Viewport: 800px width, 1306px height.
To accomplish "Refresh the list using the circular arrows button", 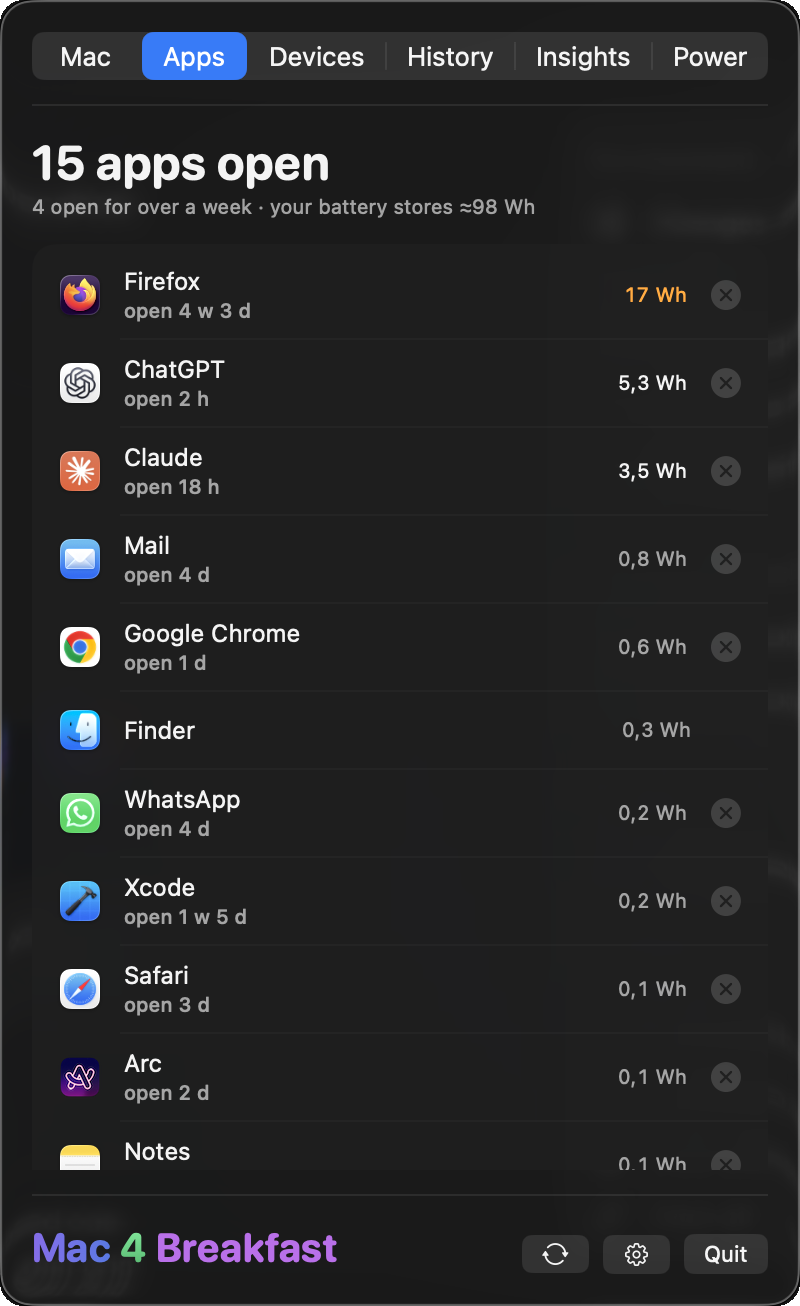I will [555, 1254].
